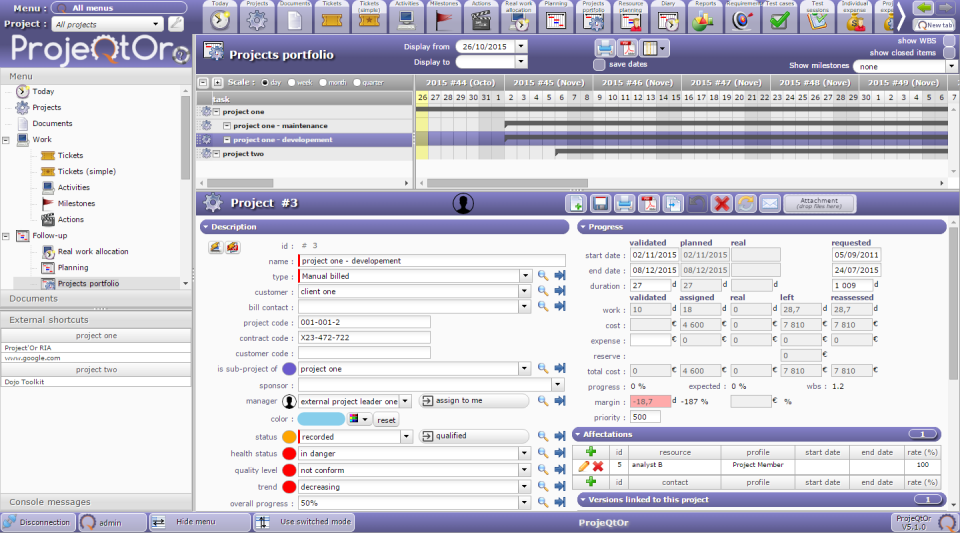
Task: Go to customer client one details
Action: 560,291
